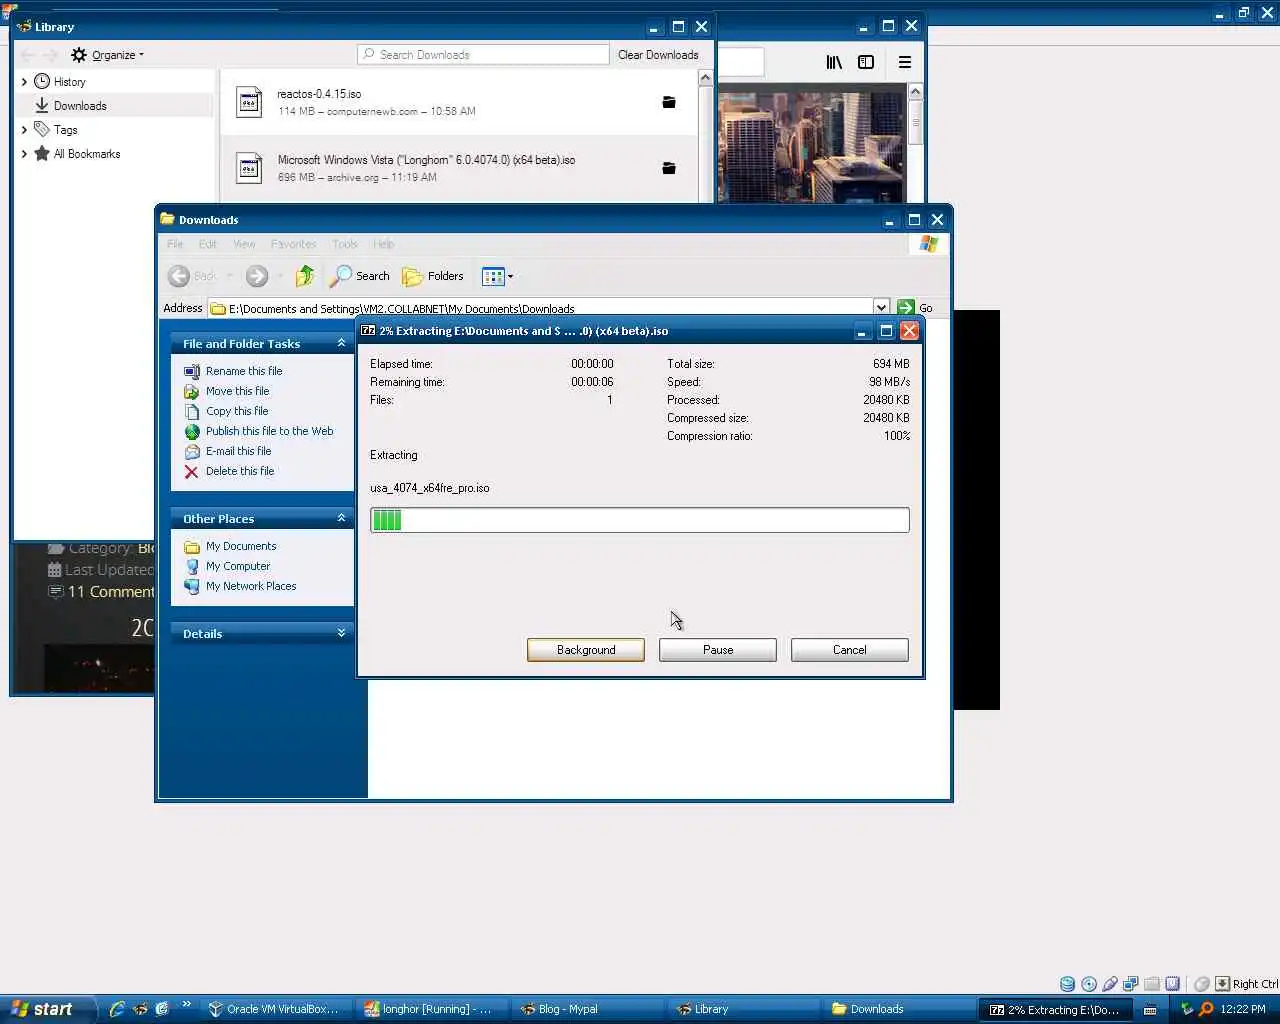Expand the All Bookmarks tree item
The height and width of the screenshot is (1024, 1280).
24,154
